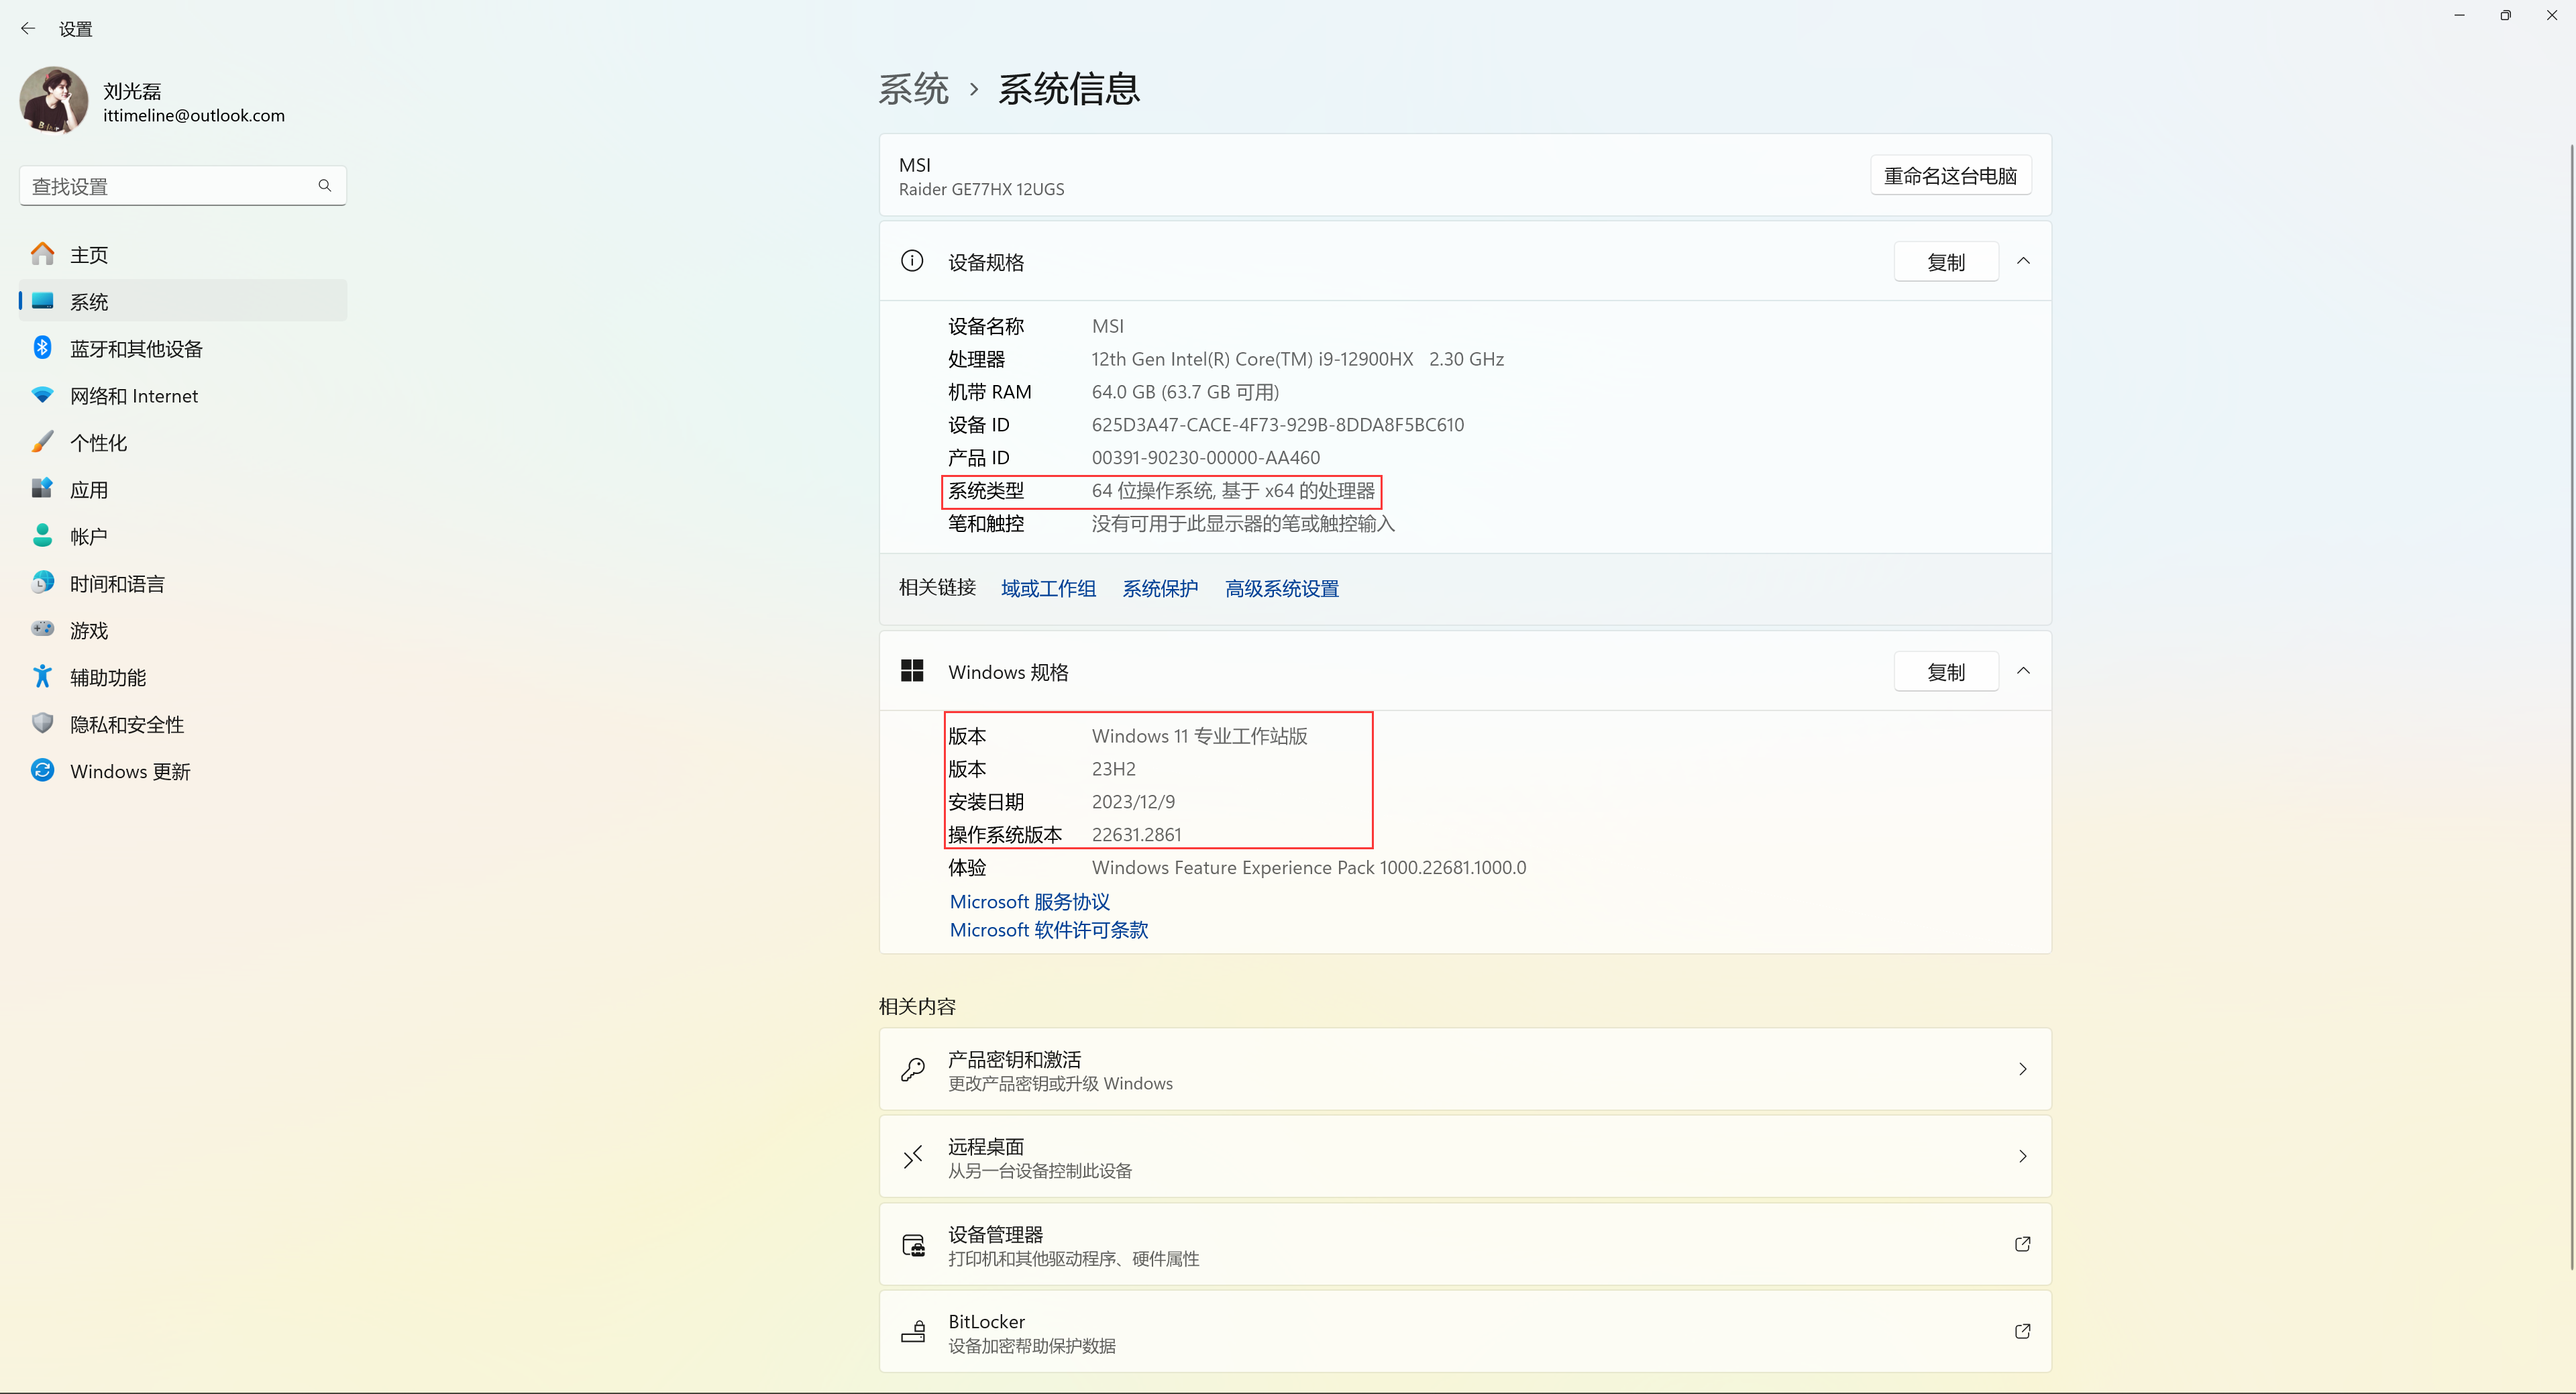
Task: Click the Accounts person icon
Action: (42, 535)
